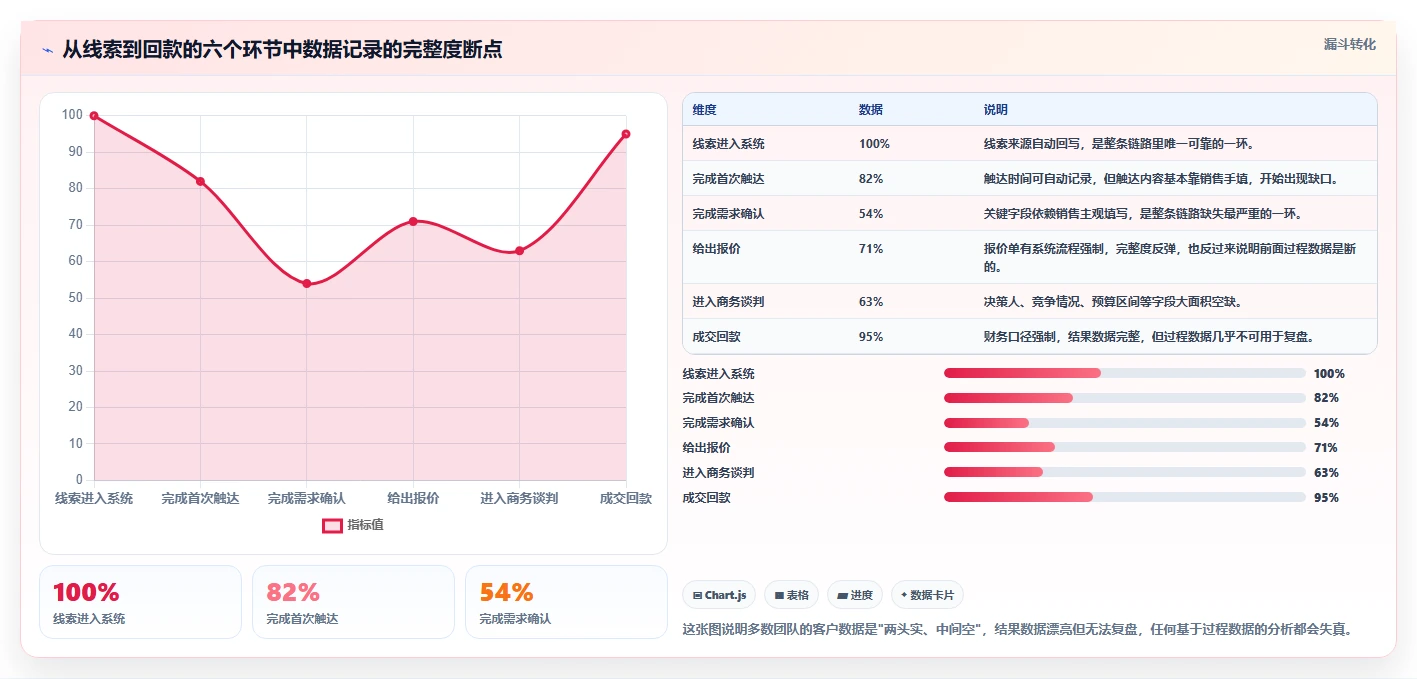The height and width of the screenshot is (679, 1417).
Task: Toggle the 指标值 legend swatch
Action: tap(332, 525)
